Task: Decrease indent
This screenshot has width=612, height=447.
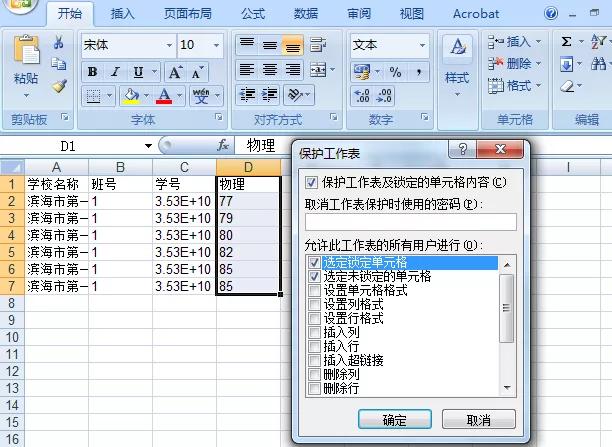Action: (x=247, y=94)
